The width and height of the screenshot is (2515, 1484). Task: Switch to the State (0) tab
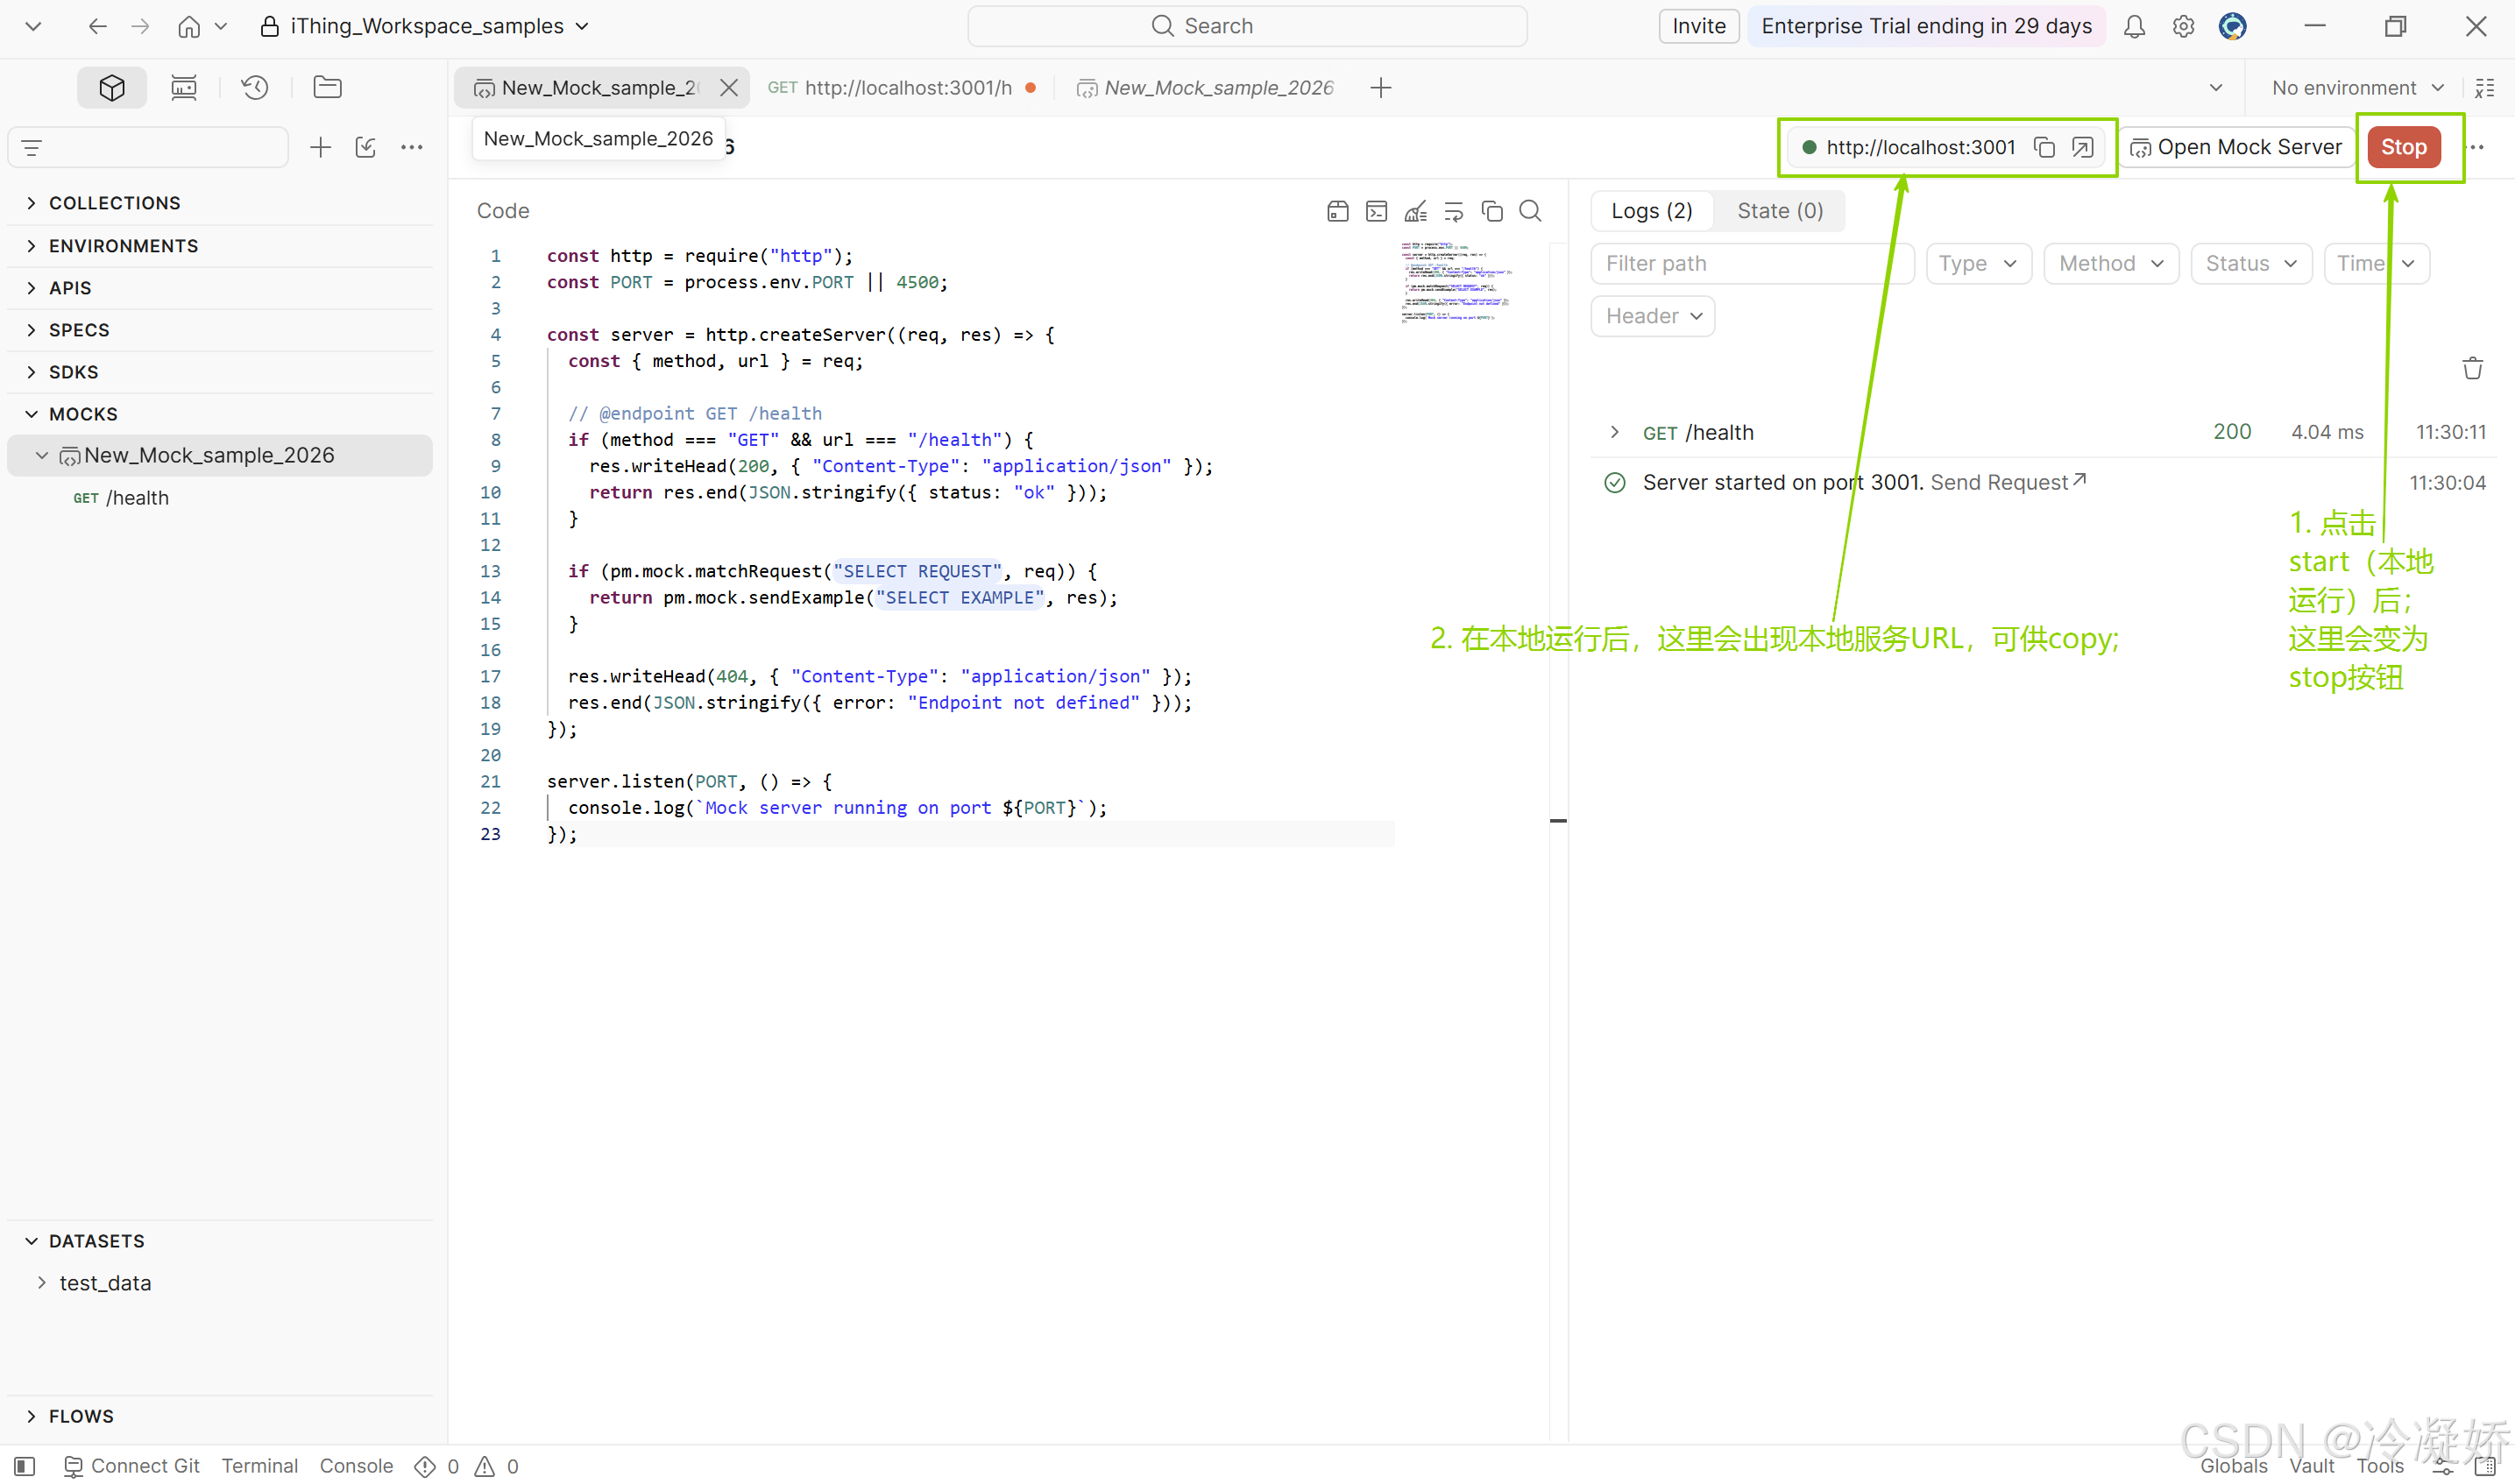[1779, 211]
